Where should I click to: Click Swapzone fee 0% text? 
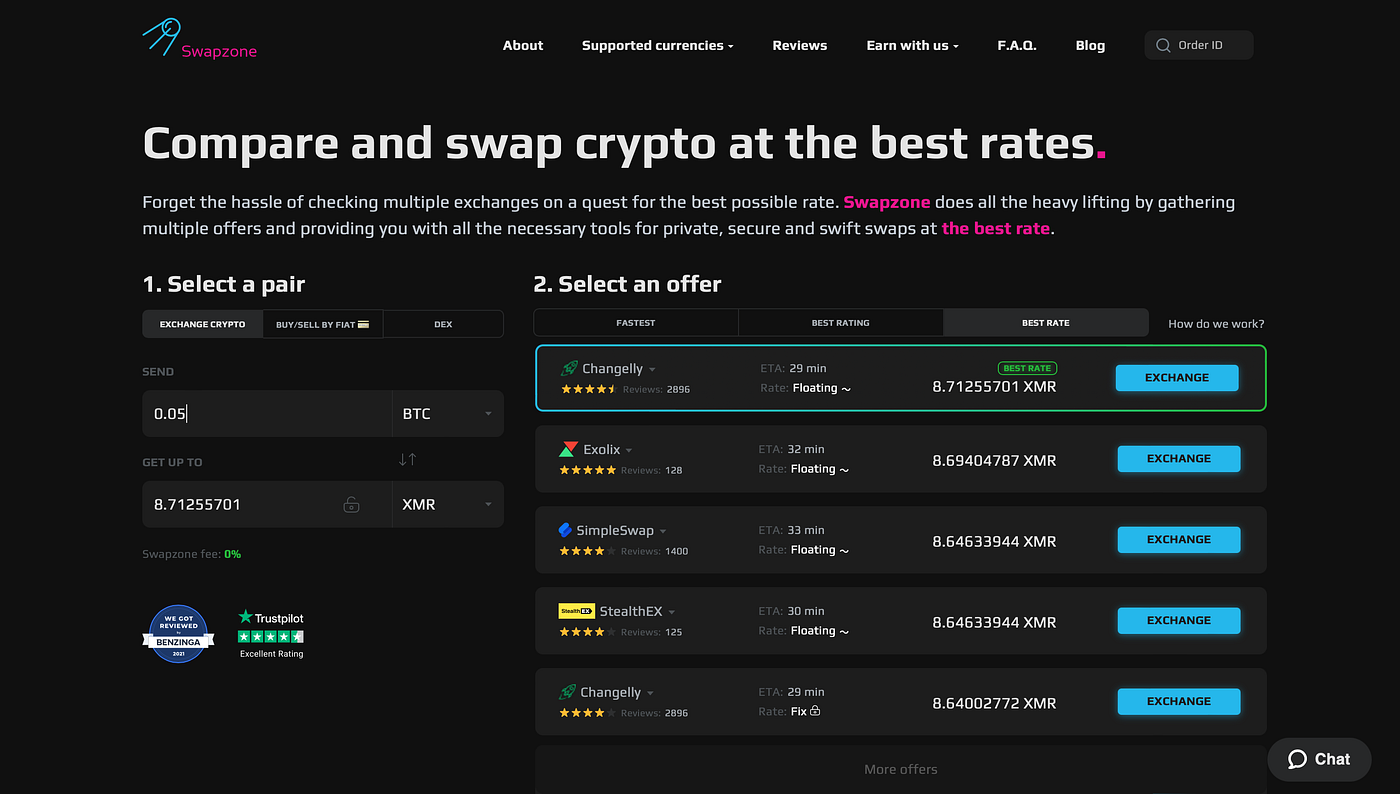coord(192,554)
